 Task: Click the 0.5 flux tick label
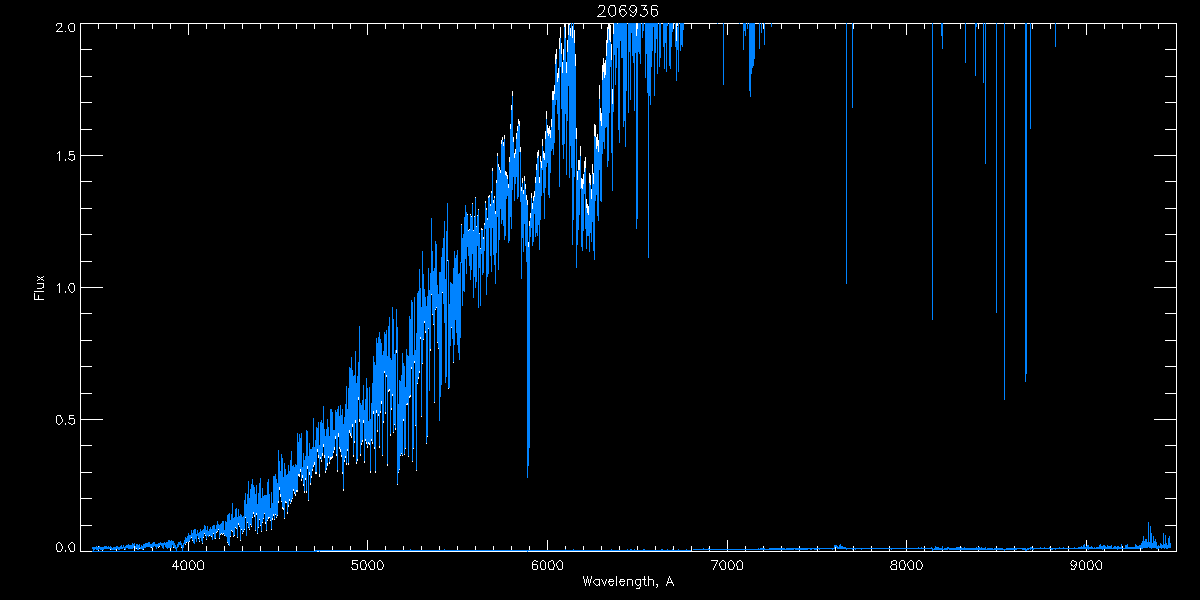[x=63, y=419]
